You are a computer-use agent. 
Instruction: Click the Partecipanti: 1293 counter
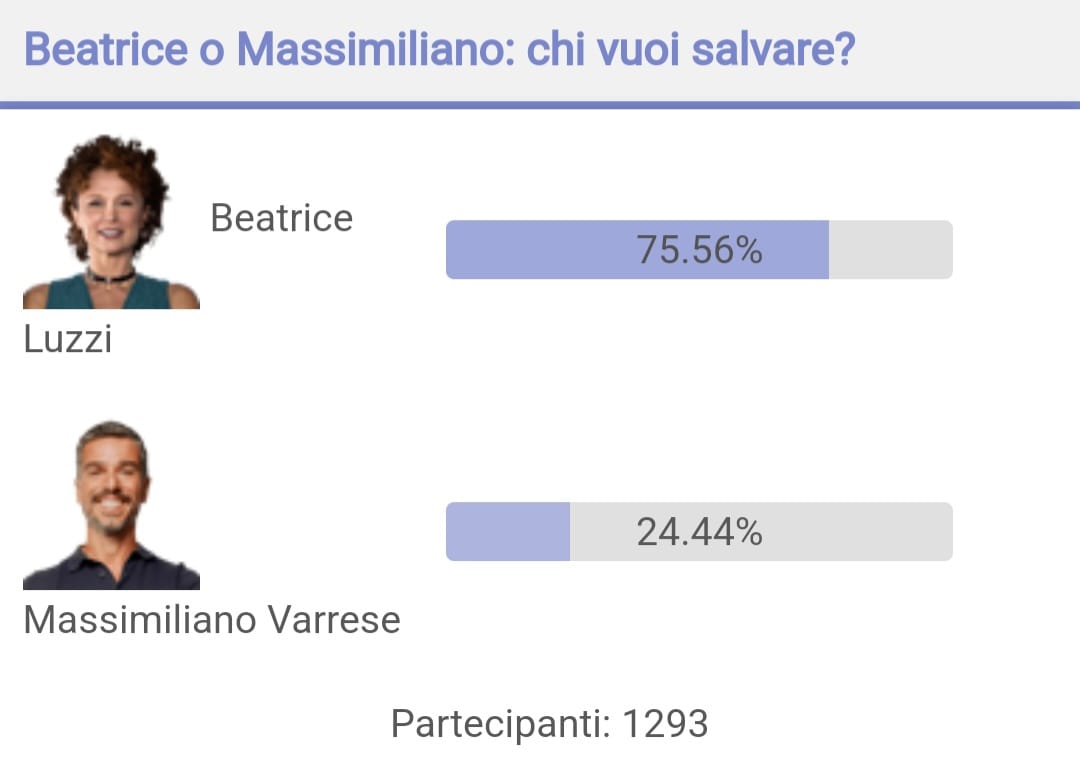click(x=550, y=724)
